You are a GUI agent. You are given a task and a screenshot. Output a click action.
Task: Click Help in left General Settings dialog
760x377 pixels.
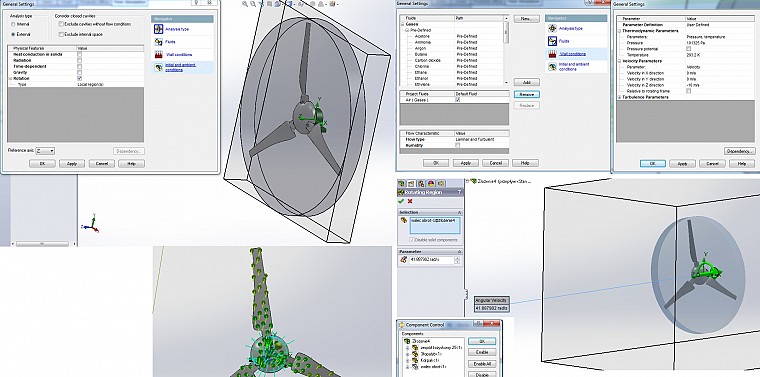(131, 164)
